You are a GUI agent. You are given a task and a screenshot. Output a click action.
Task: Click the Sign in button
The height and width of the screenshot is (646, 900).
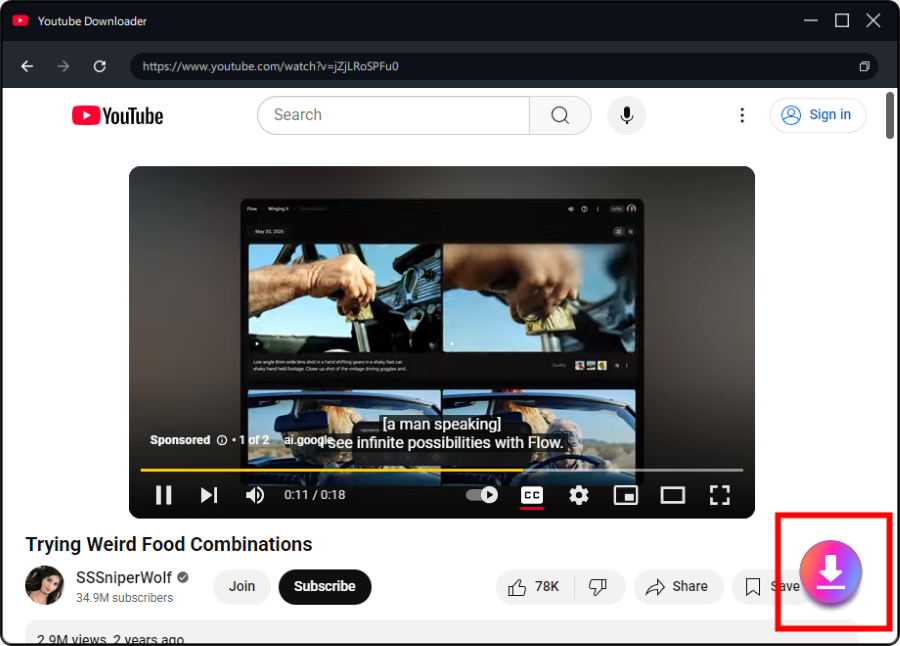[817, 115]
